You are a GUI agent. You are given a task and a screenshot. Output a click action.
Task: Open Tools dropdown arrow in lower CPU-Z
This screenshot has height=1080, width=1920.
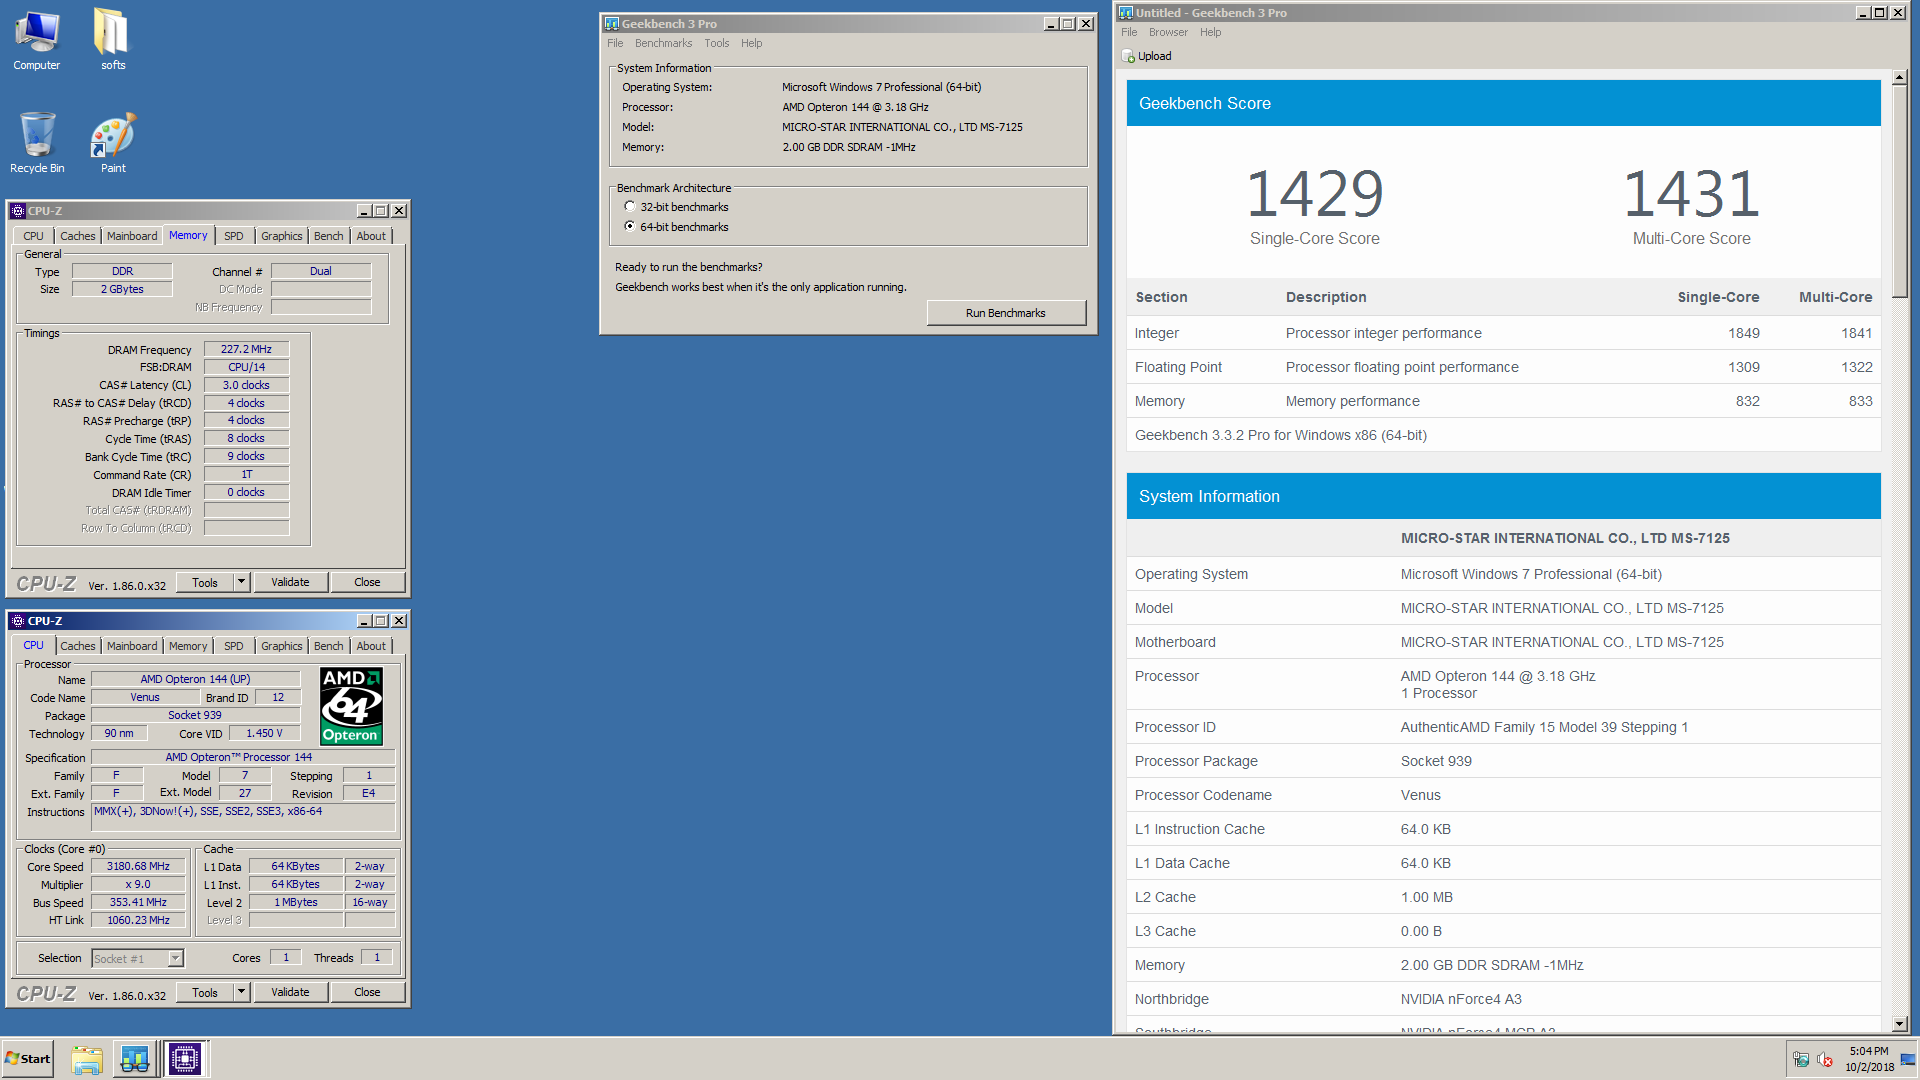coord(241,992)
